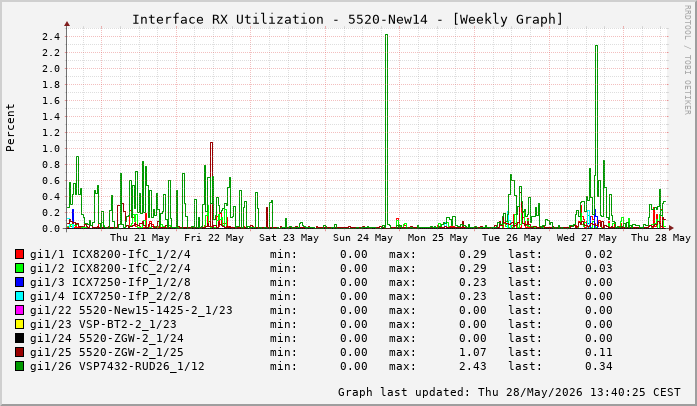
Task: Click the Graph last updated timestamp
Action: pyautogui.click(x=509, y=392)
